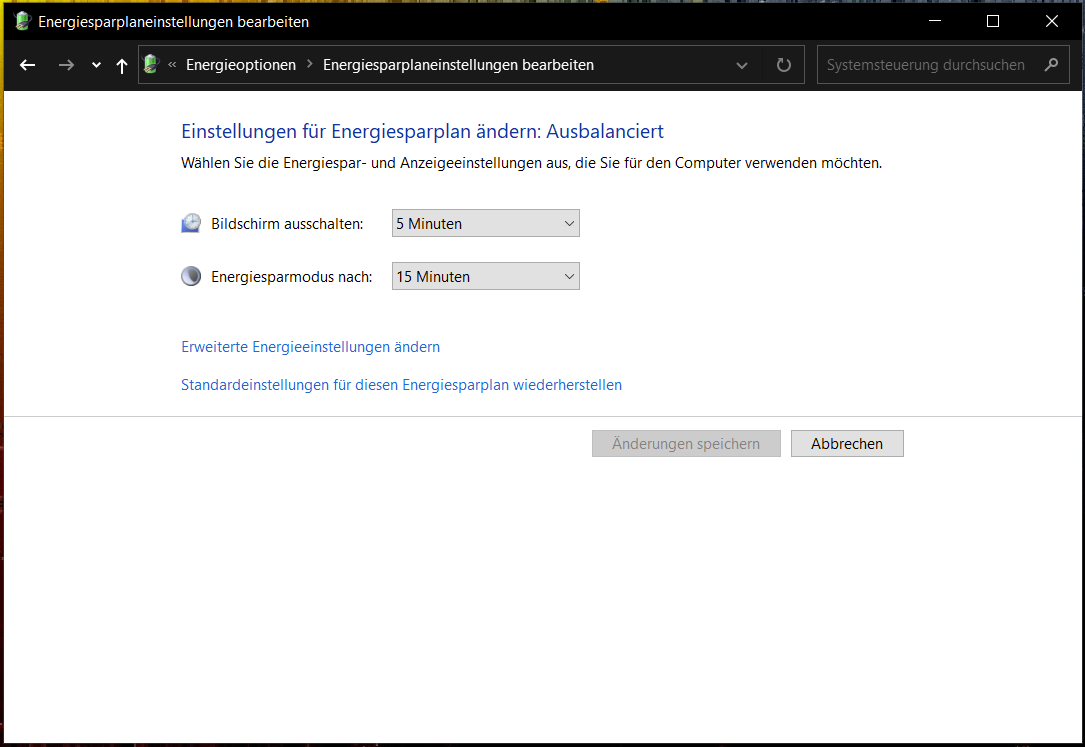Click Standardeinstellungen wiederherstellen link
Screen dimensions: 1085x747
401,385
